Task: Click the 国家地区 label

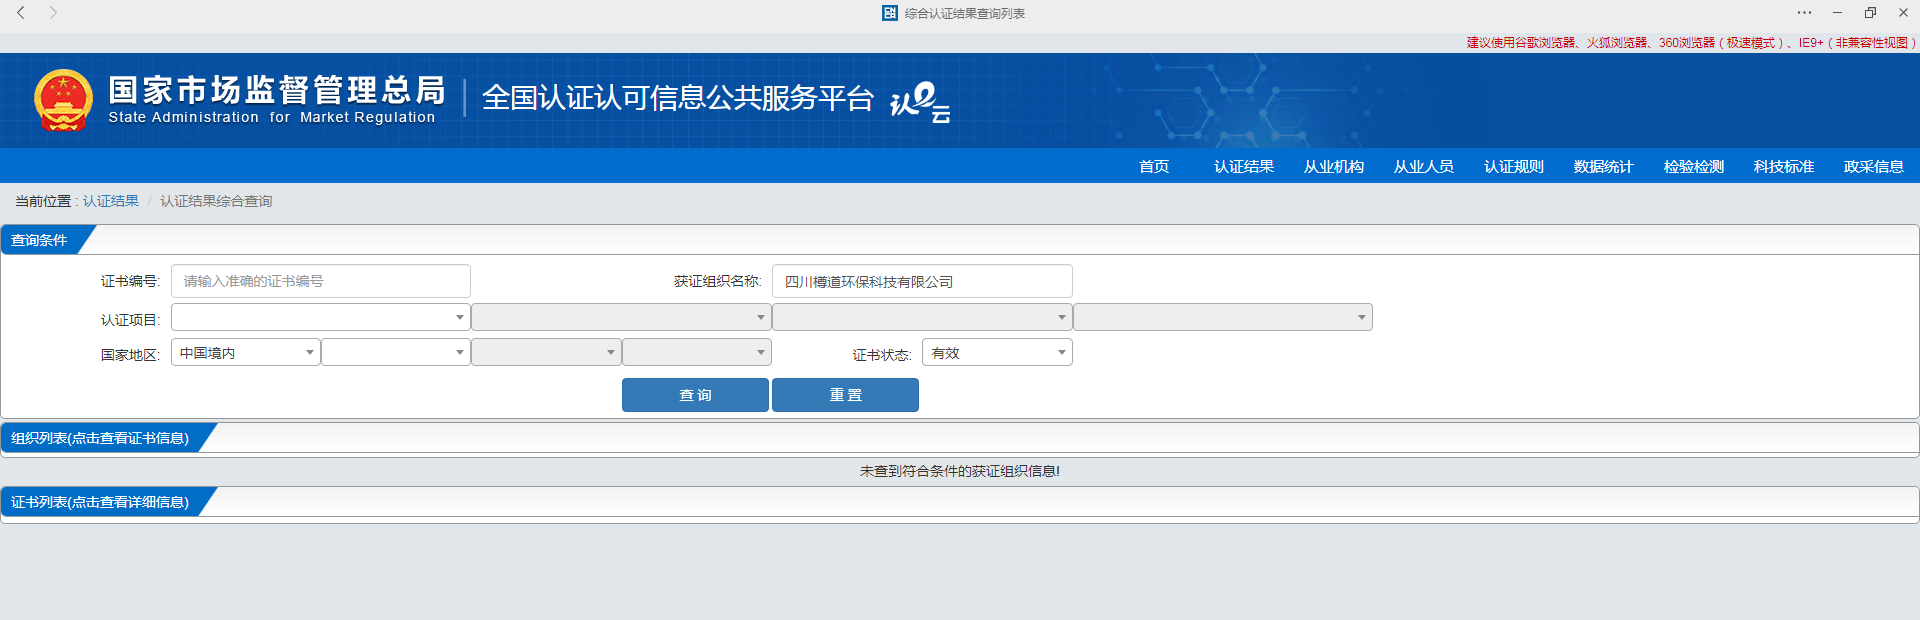Action: (130, 354)
